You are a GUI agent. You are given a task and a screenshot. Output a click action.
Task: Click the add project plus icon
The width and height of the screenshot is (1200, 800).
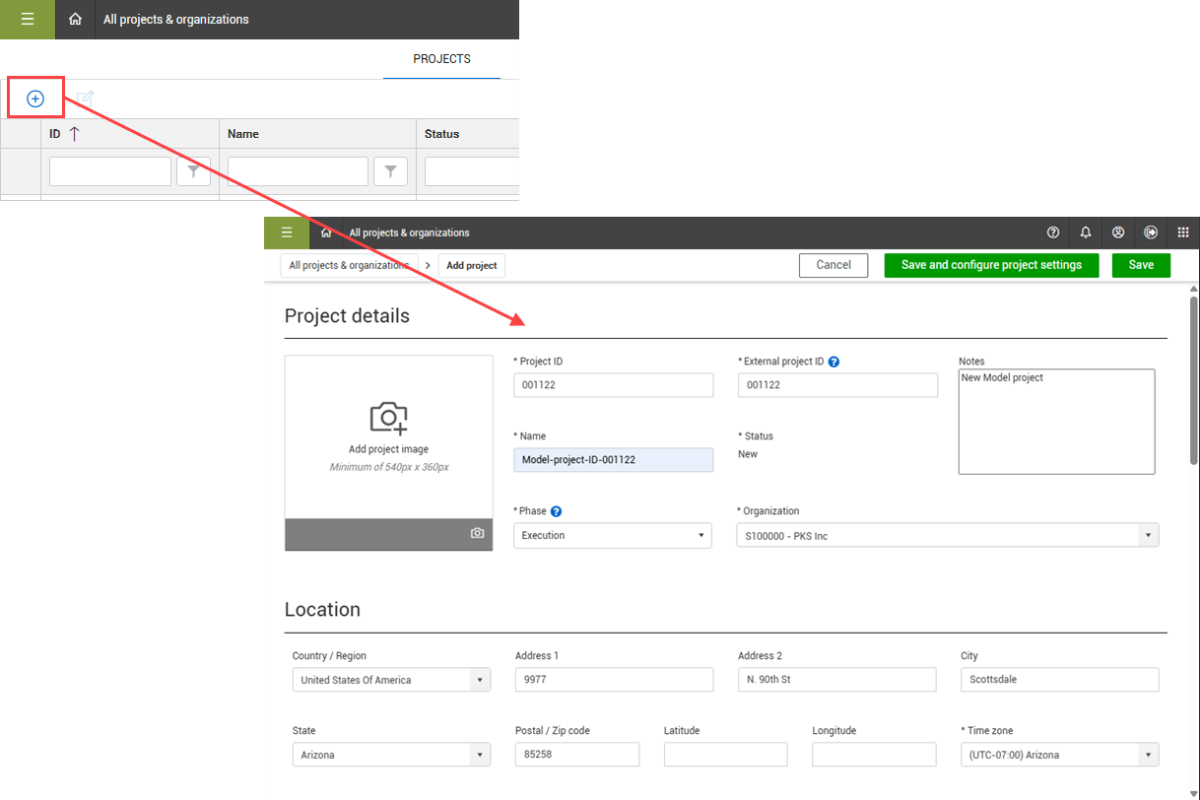click(35, 99)
